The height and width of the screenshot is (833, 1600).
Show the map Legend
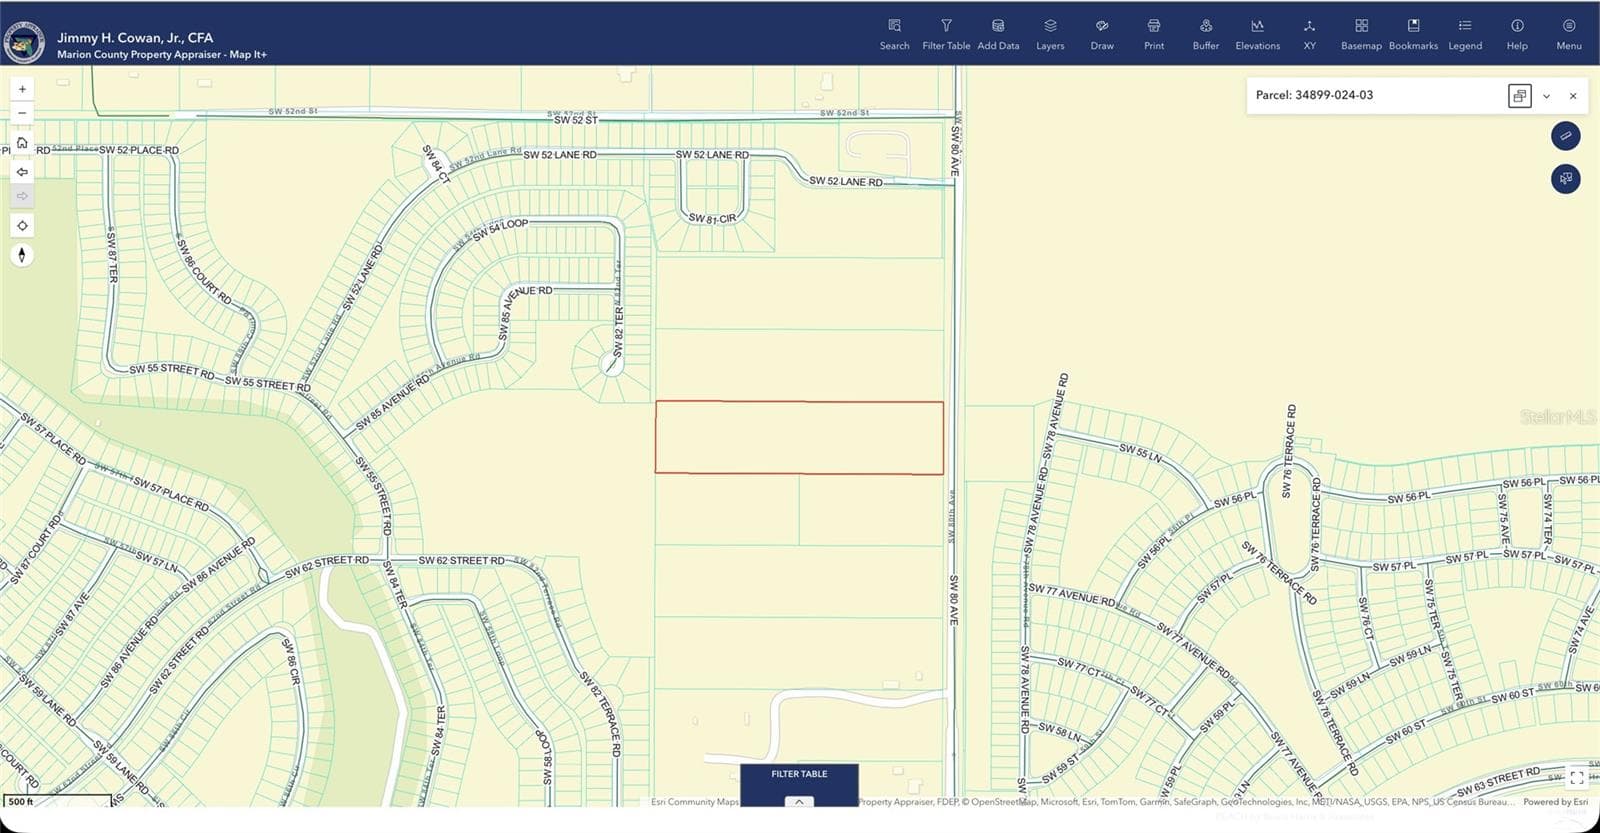tap(1465, 34)
